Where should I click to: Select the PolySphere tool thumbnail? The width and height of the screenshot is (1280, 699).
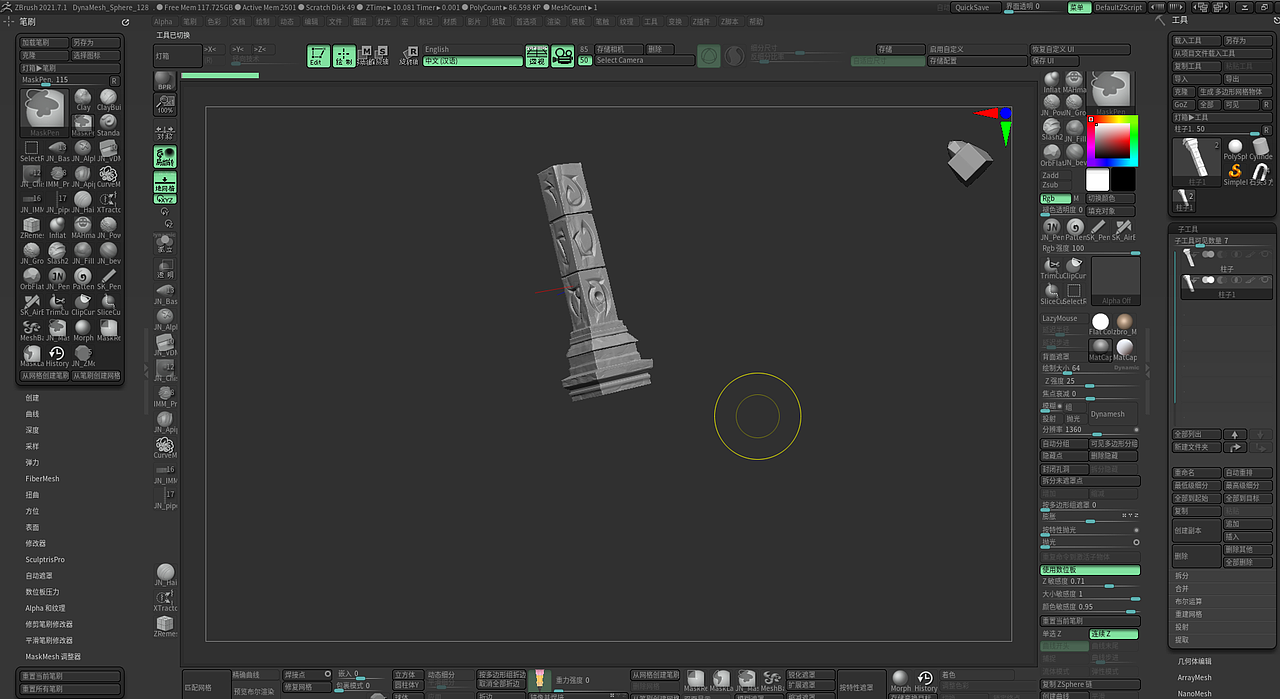pyautogui.click(x=1236, y=149)
